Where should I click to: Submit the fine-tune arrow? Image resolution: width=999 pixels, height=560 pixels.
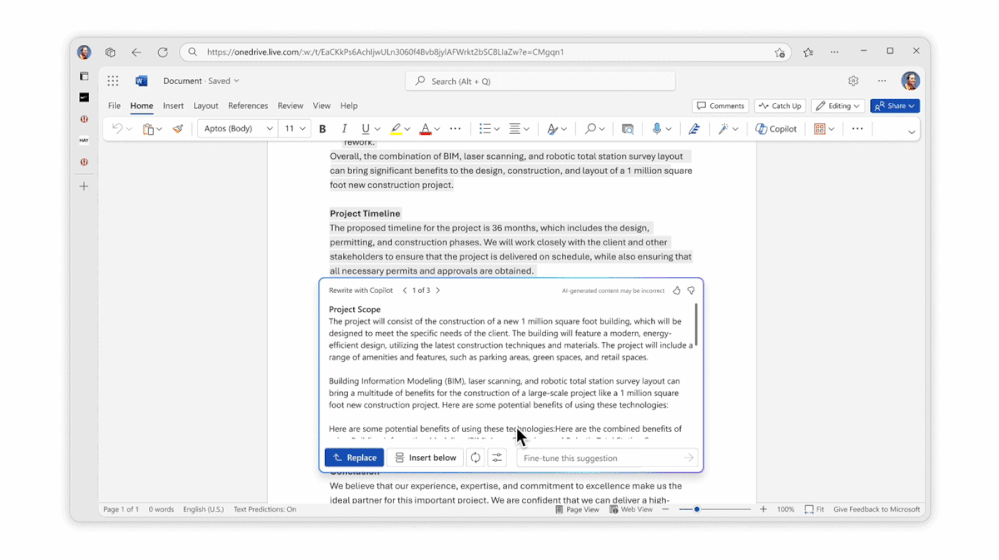689,457
